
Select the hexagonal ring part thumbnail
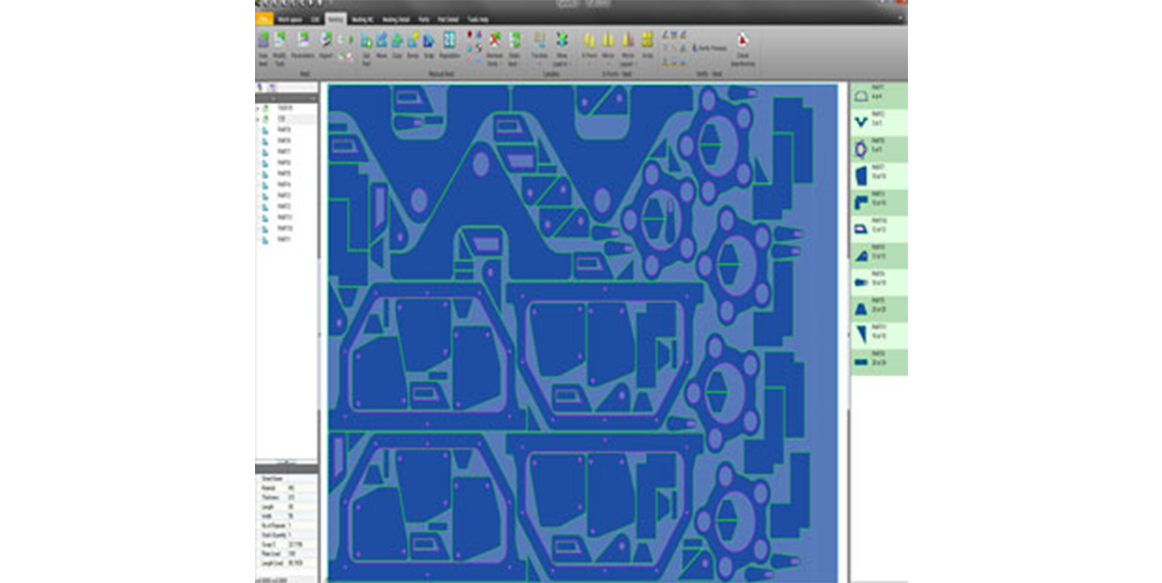(x=860, y=149)
